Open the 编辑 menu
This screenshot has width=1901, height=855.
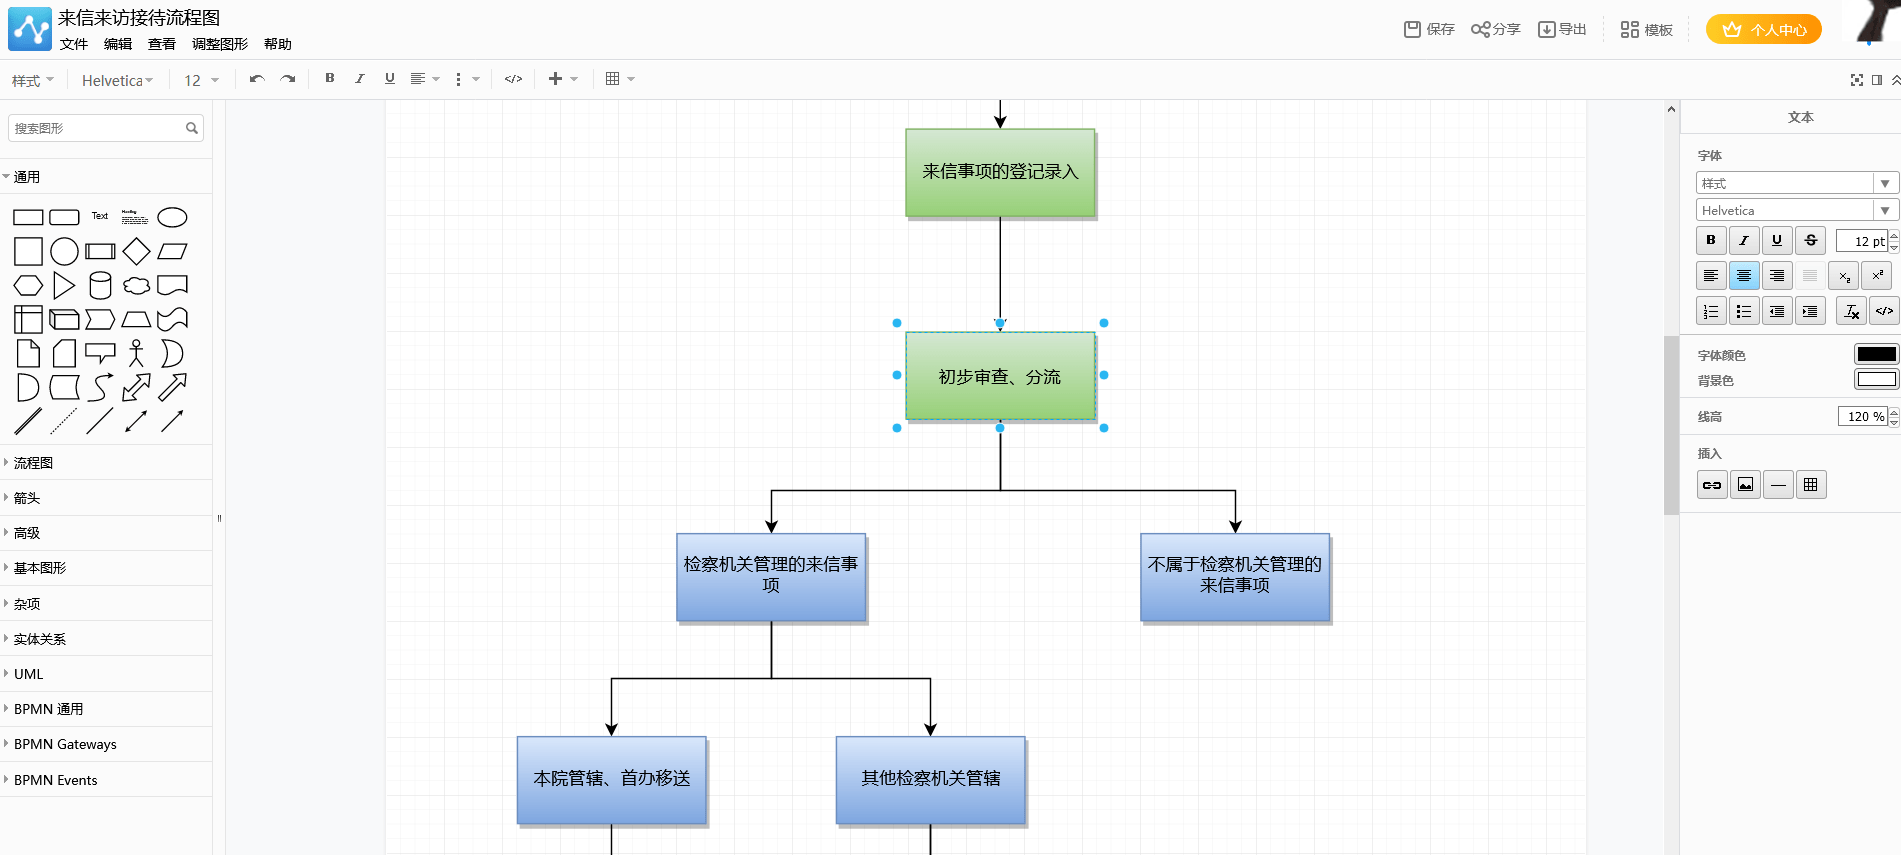point(118,44)
